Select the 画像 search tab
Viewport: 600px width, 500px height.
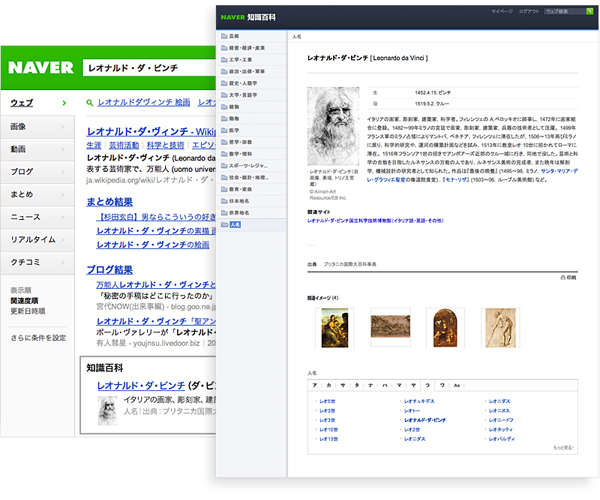click(x=19, y=127)
